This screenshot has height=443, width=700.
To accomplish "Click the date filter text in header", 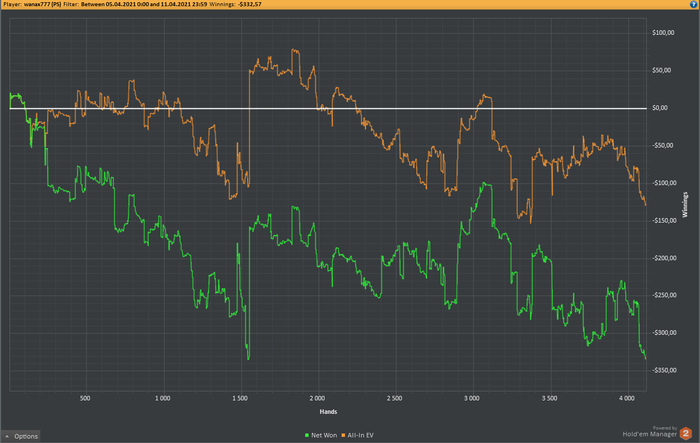I will 144,4.
